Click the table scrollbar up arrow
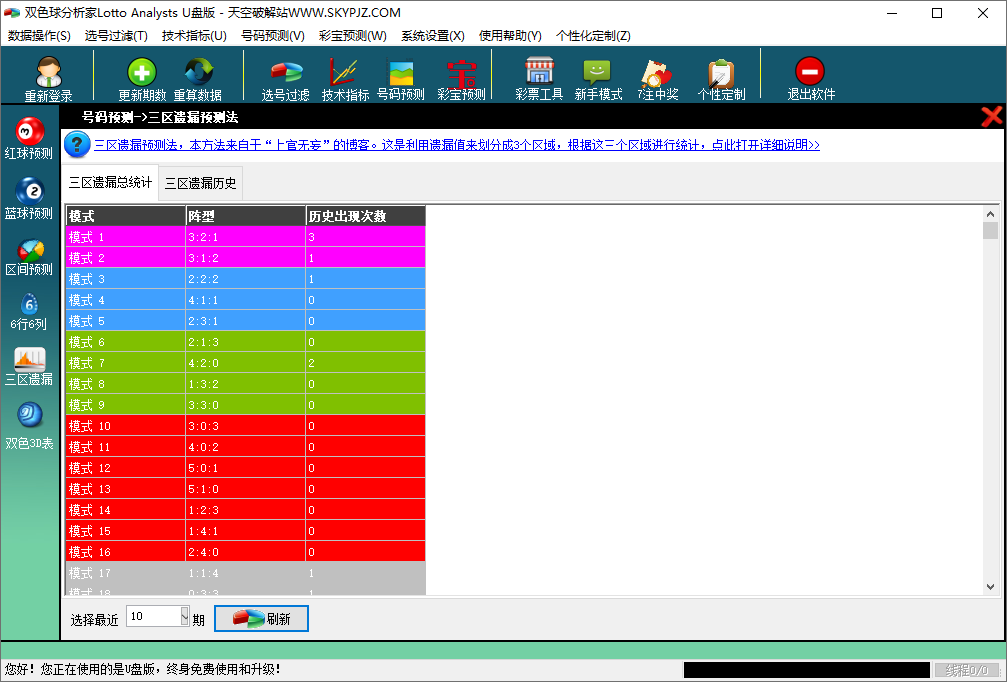Image resolution: width=1007 pixels, height=682 pixels. coord(990,214)
